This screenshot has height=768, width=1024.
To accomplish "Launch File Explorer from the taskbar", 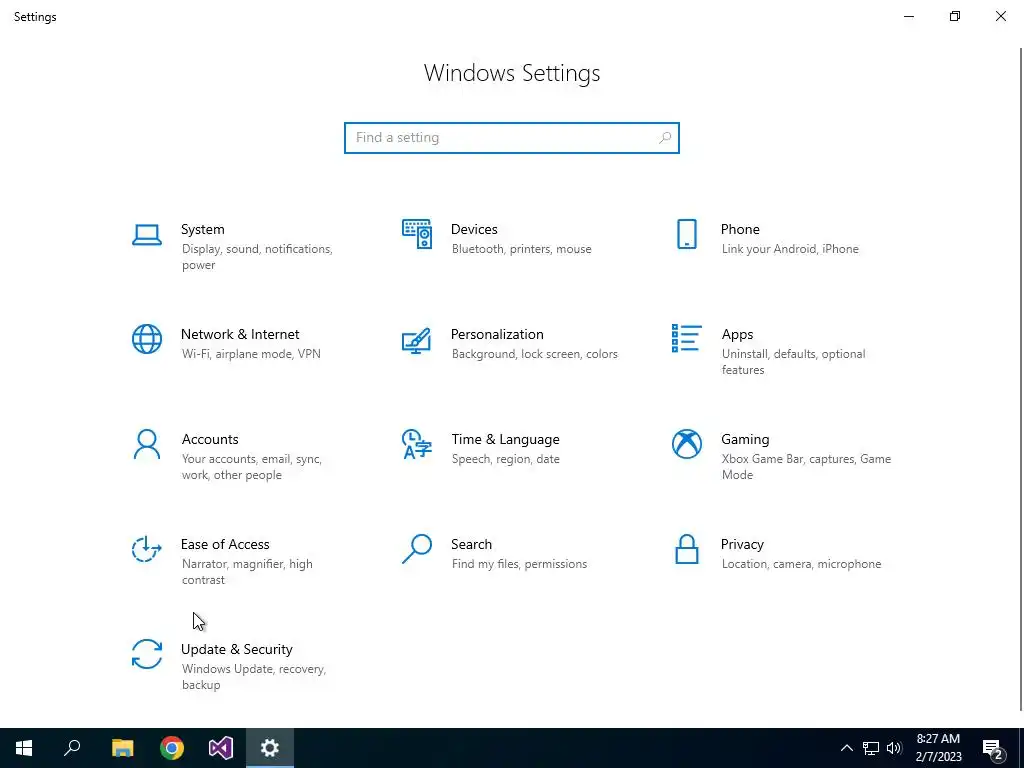I will pyautogui.click(x=122, y=748).
